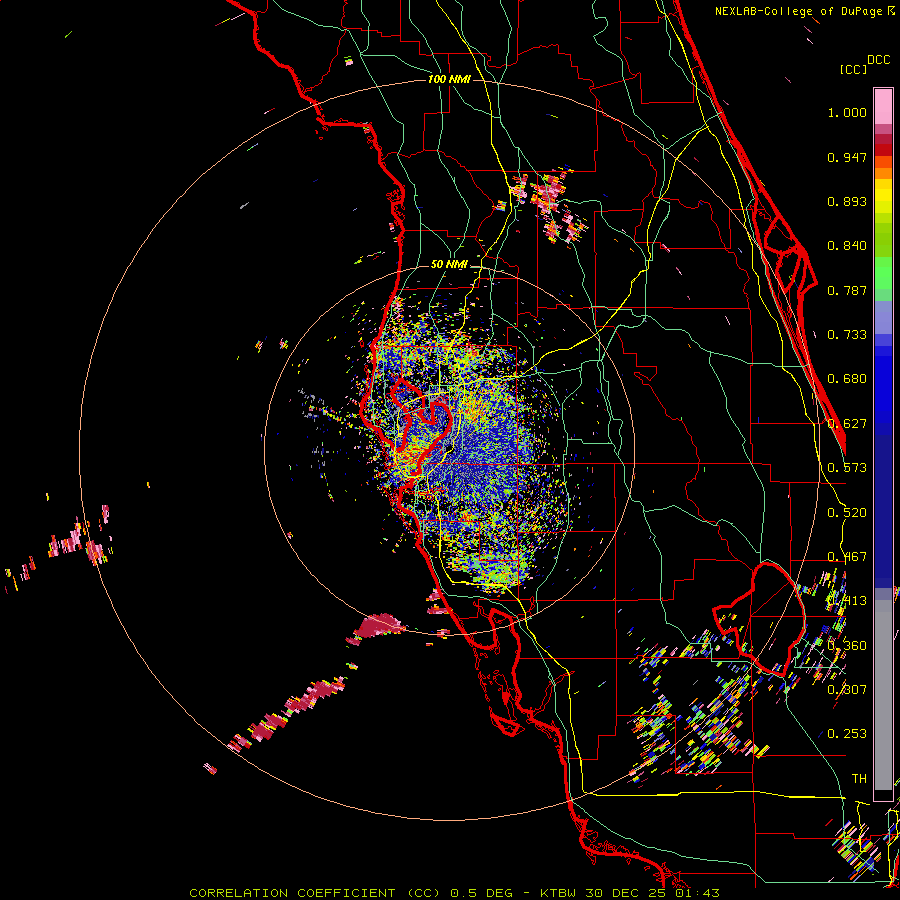900x900 pixels.
Task: Select the 0.307 color scale value
Action: [x=847, y=689]
